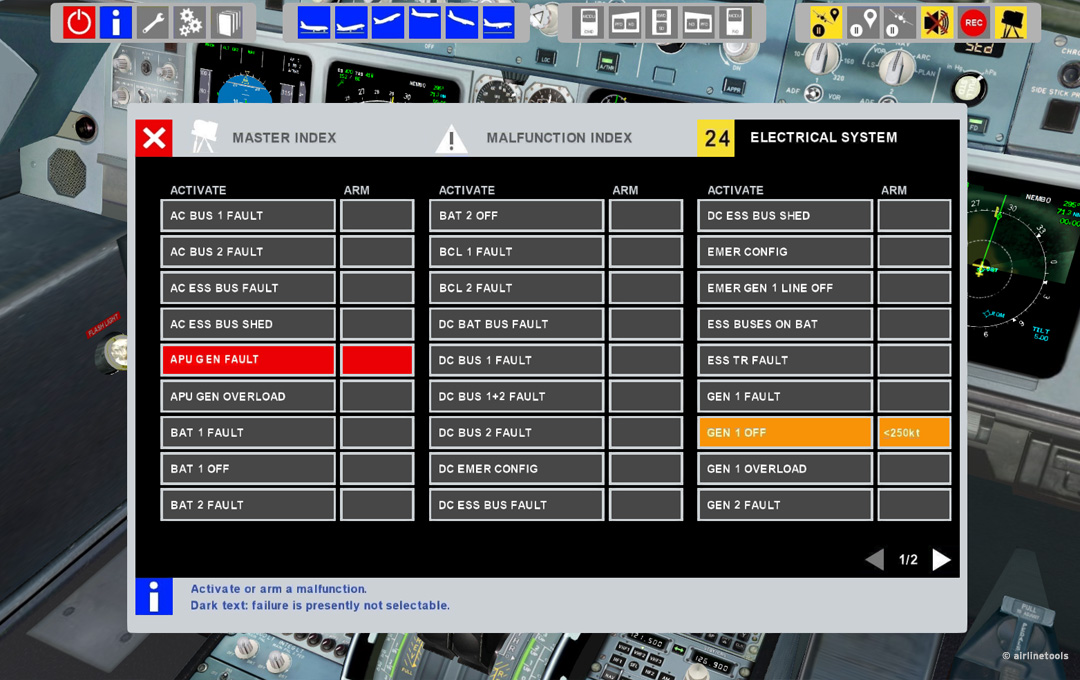Open the wrench tools panel

pos(152,22)
